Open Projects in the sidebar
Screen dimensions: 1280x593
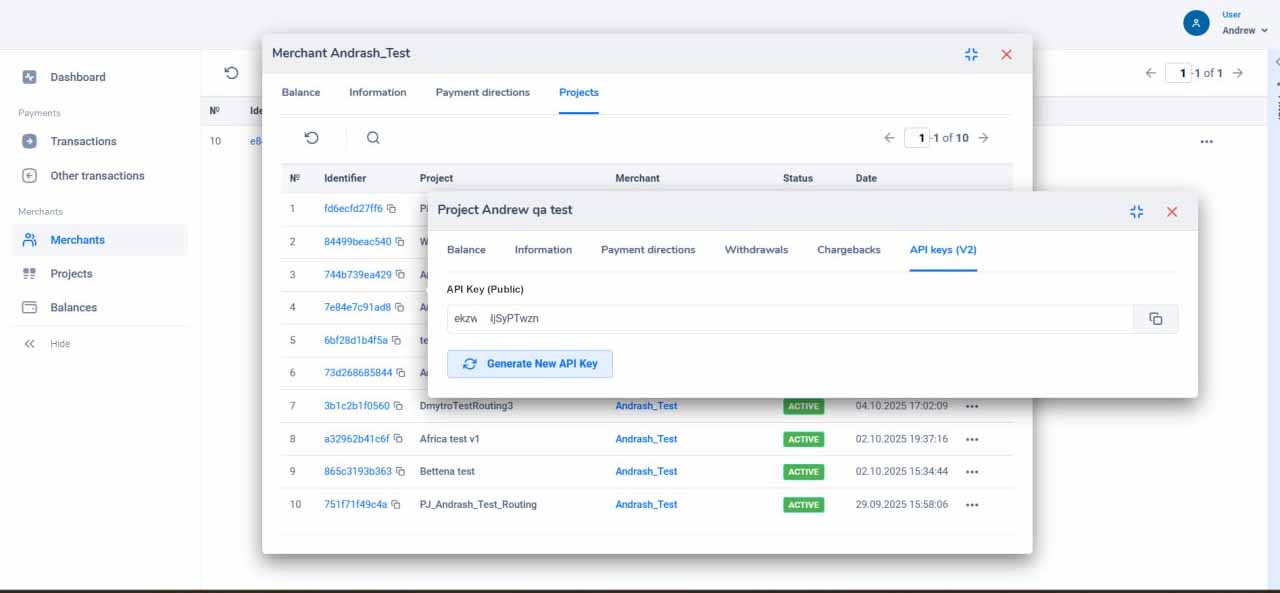[71, 273]
